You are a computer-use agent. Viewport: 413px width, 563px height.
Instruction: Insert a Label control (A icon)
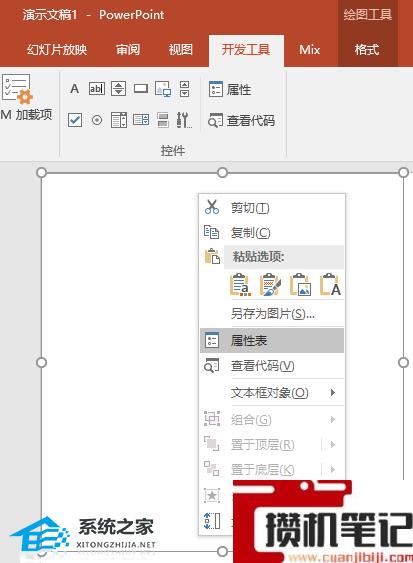click(74, 89)
